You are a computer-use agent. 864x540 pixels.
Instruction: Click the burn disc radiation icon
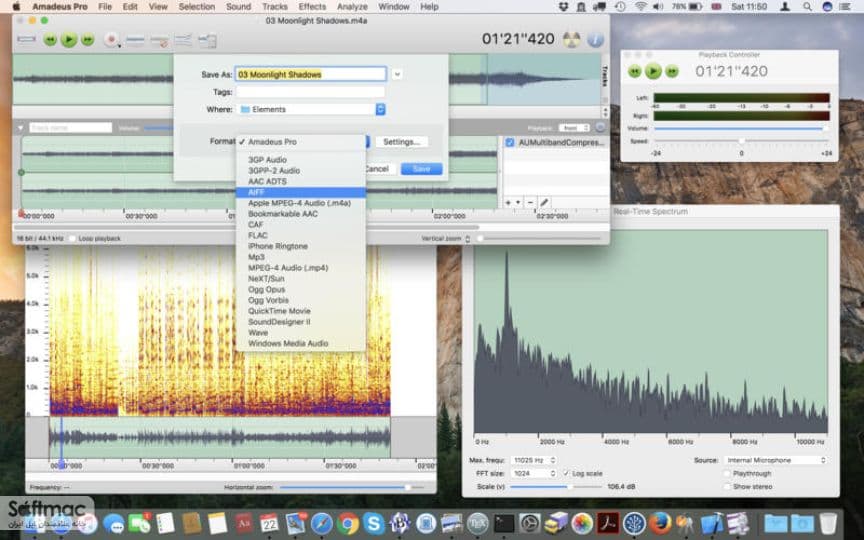571,40
